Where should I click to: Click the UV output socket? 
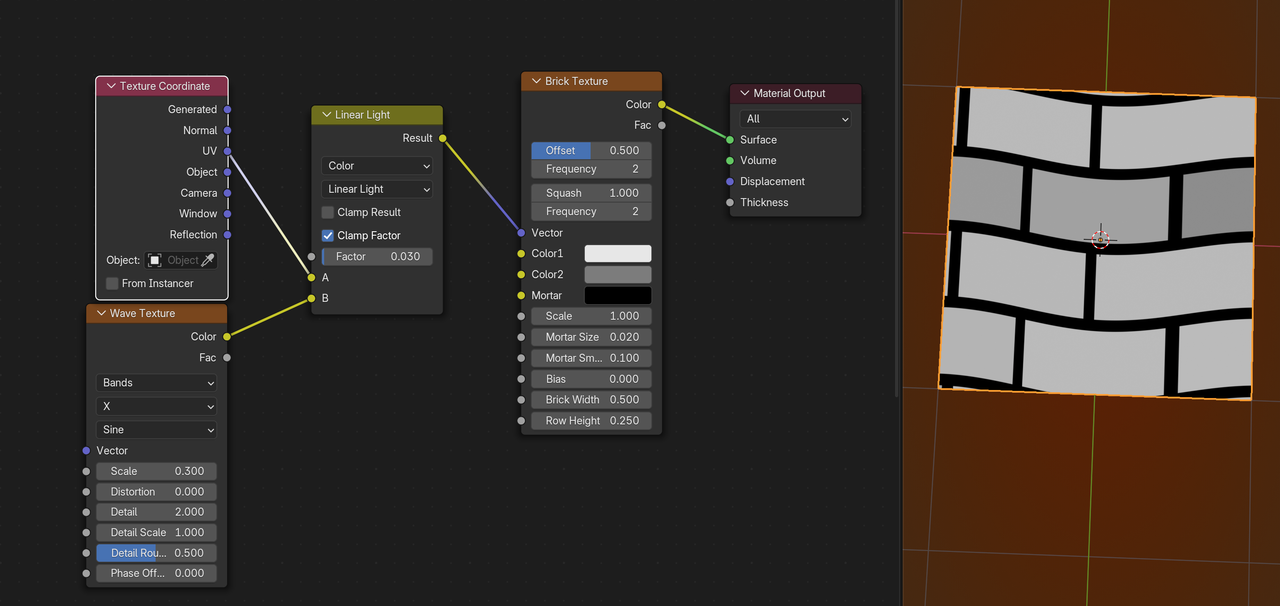(228, 151)
